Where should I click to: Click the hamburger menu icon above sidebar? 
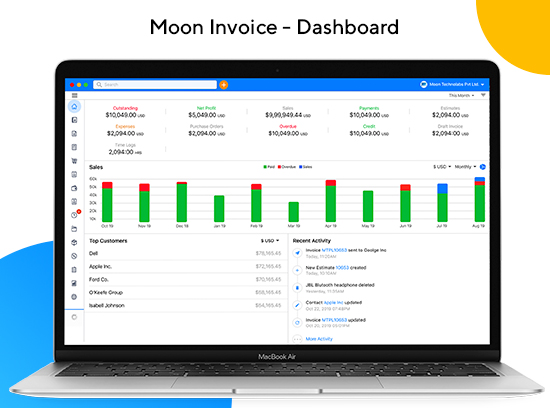pyautogui.click(x=74, y=95)
